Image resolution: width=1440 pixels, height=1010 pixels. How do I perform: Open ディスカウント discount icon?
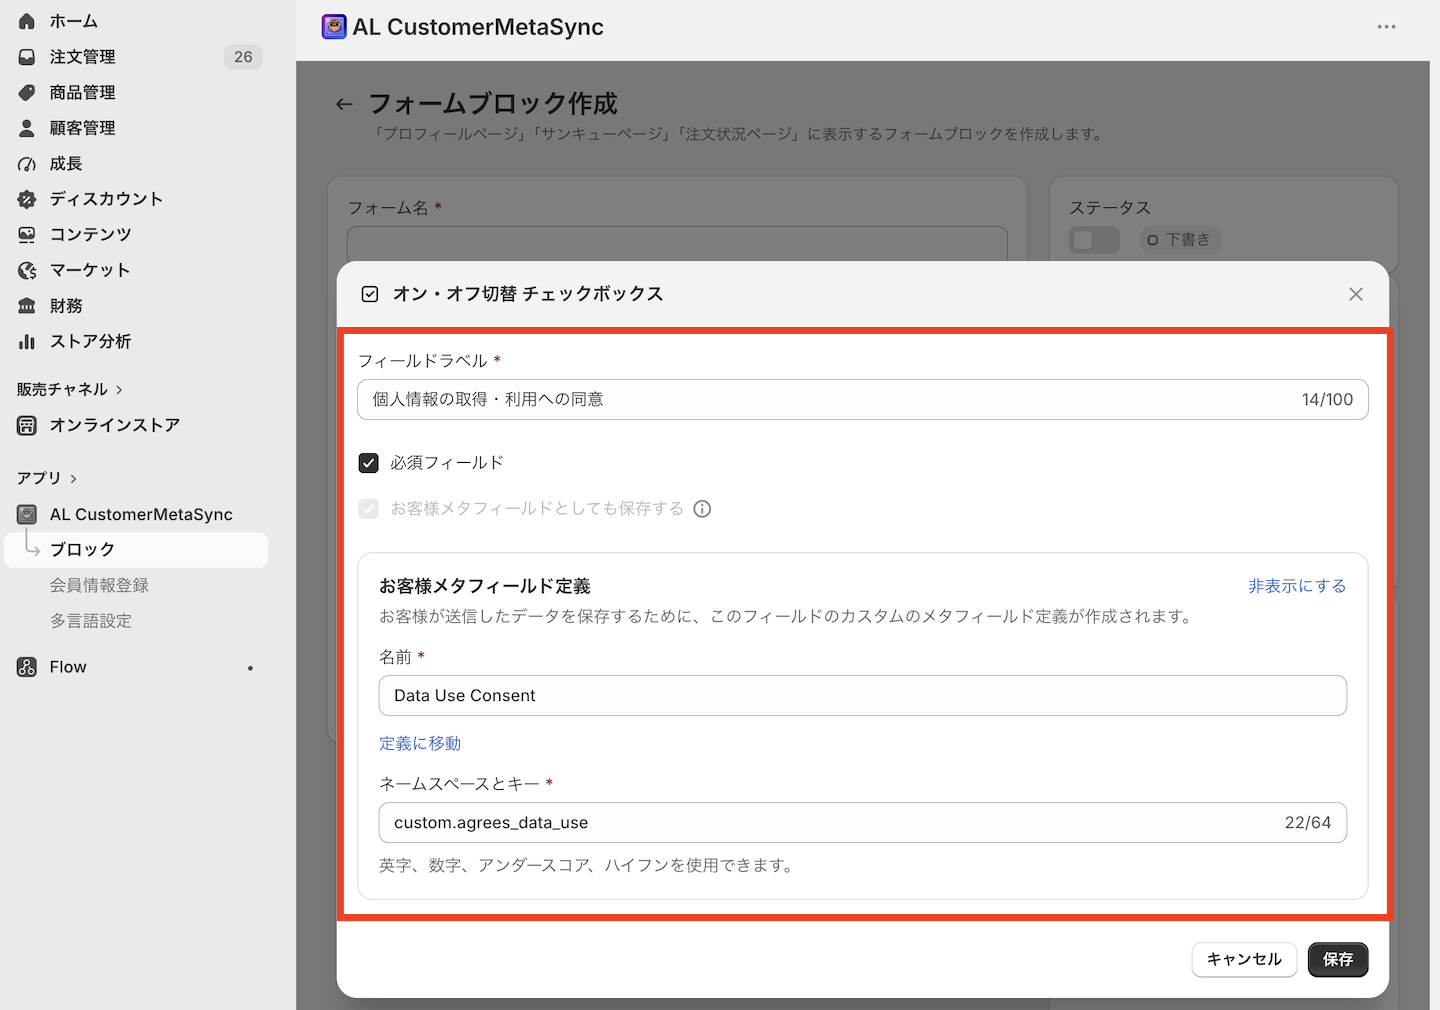pos(27,199)
